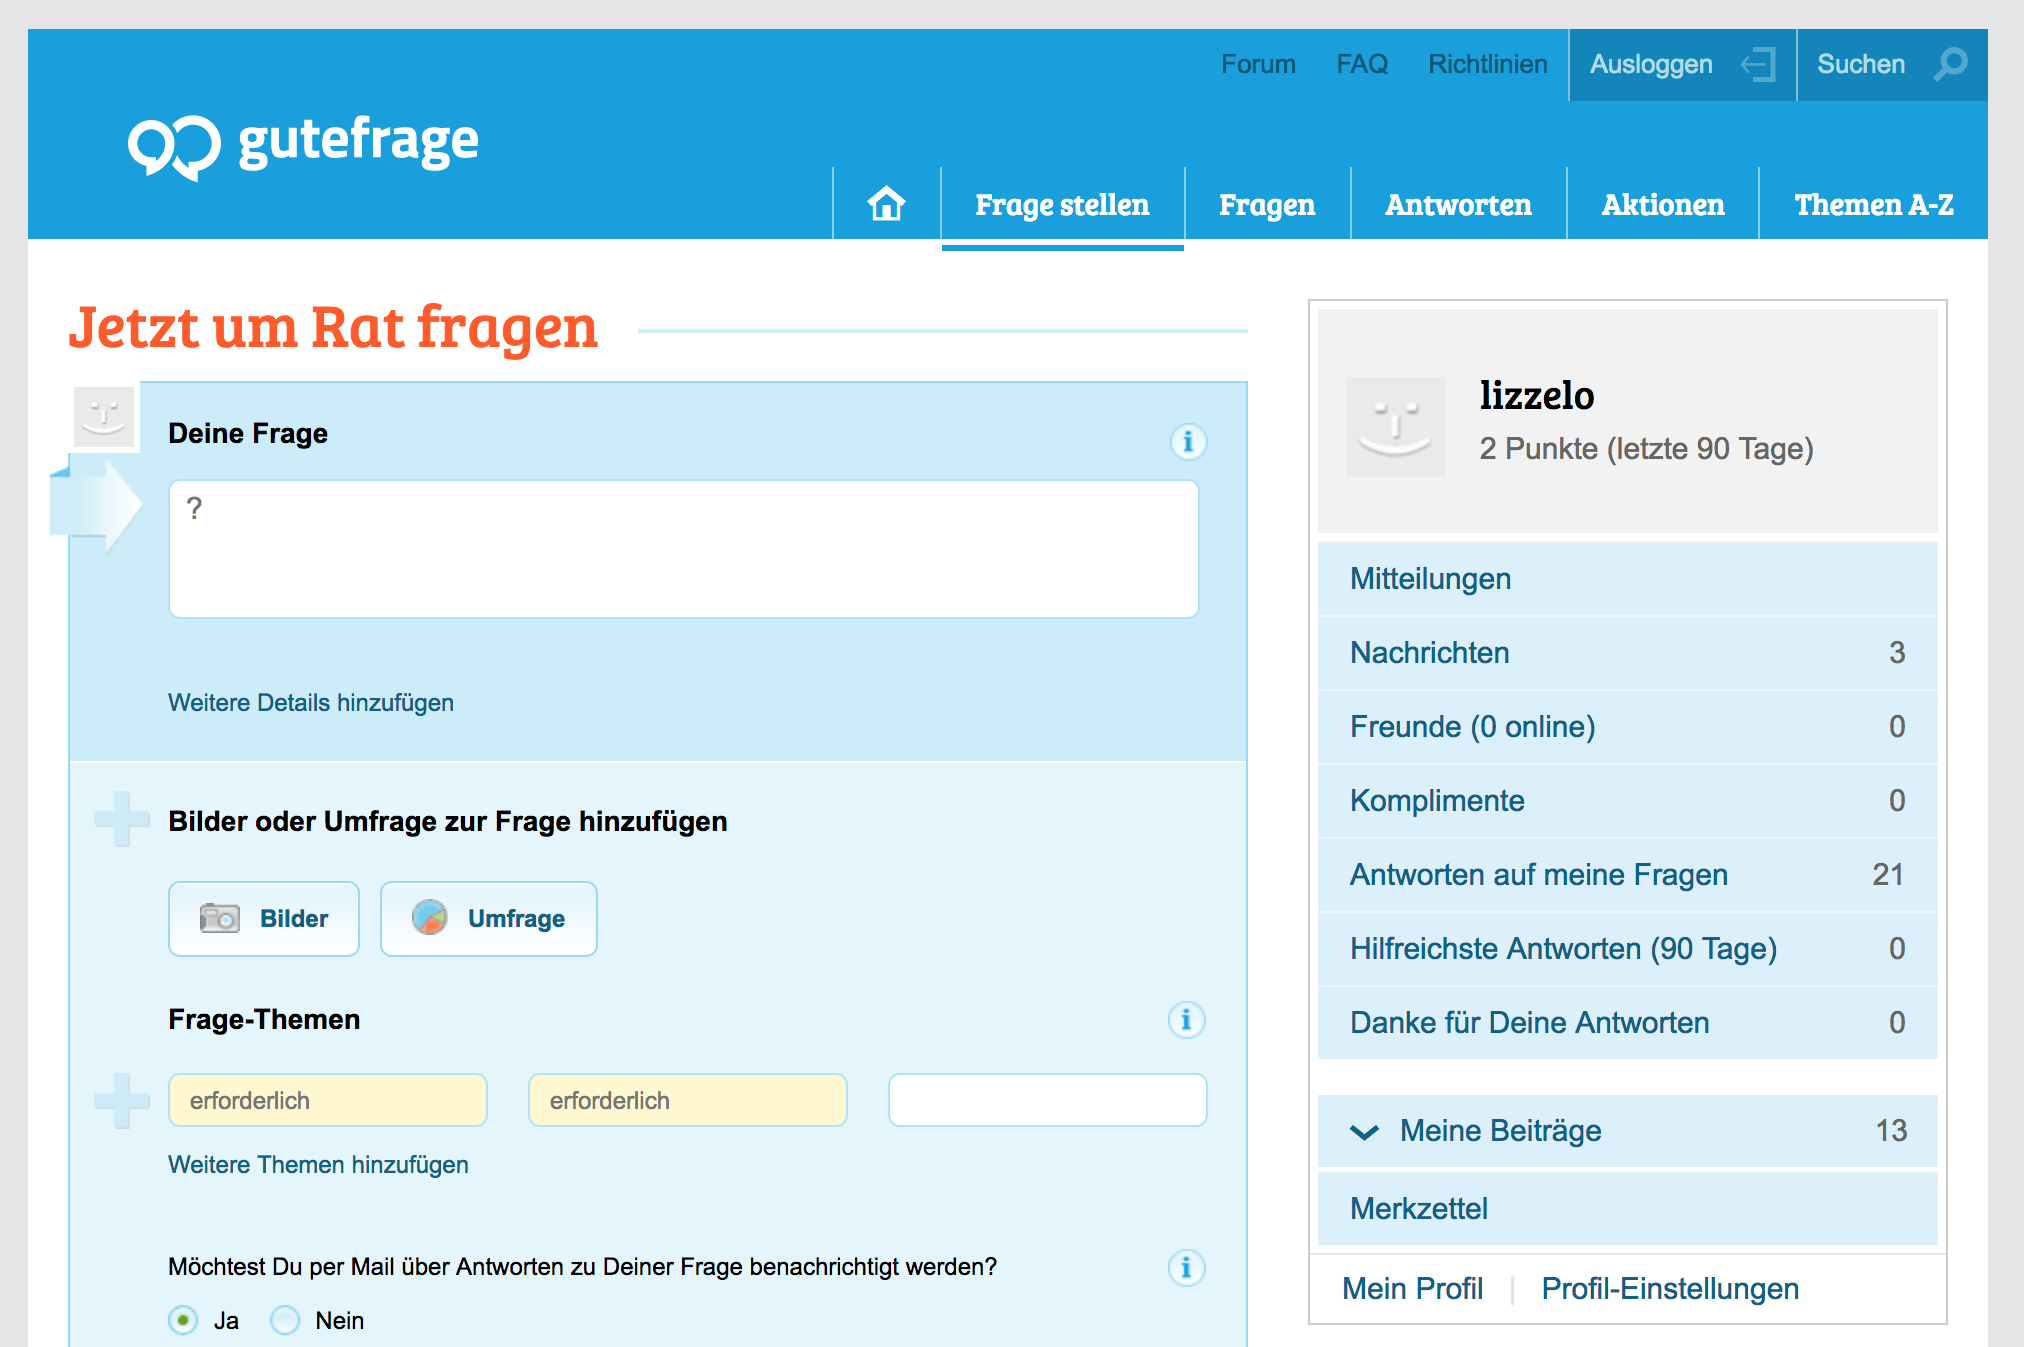Click the question text field
Image resolution: width=2024 pixels, height=1347 pixels.
(x=683, y=549)
